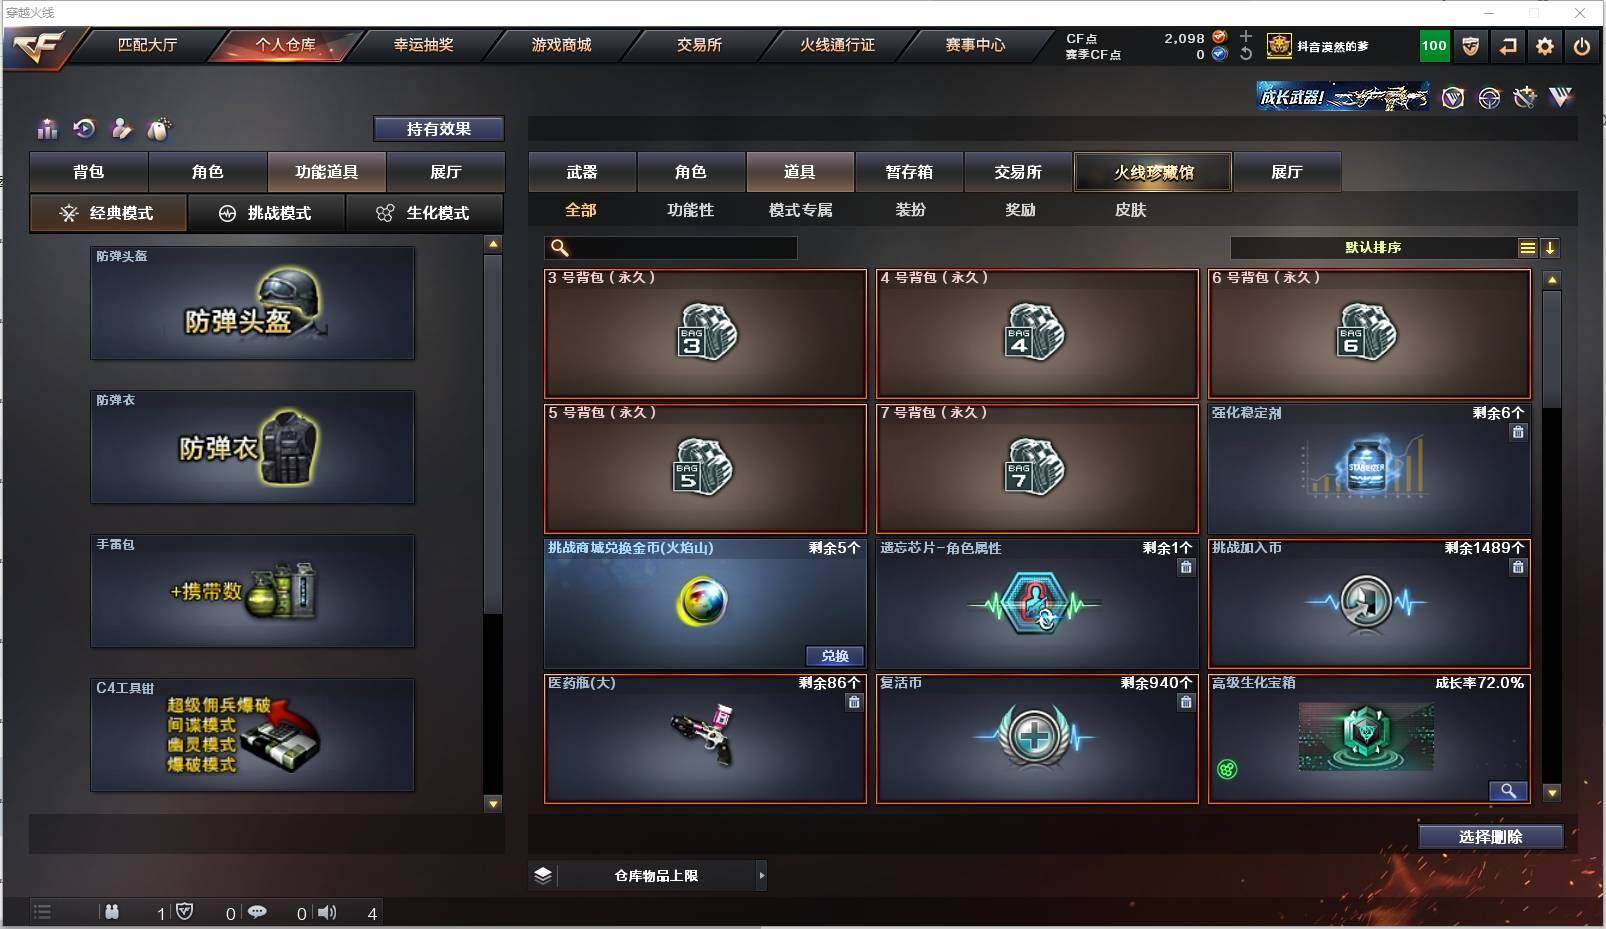This screenshot has height=929, width=1606.
Task: Open the 火线珍藏馆 tab
Action: [x=1153, y=172]
